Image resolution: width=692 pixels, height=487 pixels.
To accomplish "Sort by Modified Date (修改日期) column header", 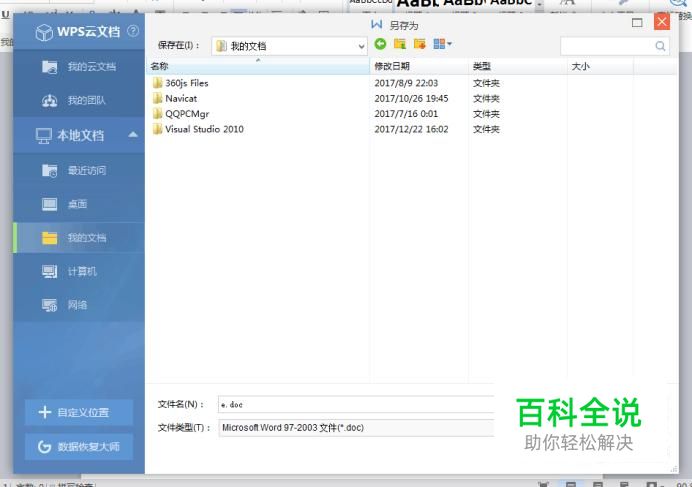I will tap(419, 66).
